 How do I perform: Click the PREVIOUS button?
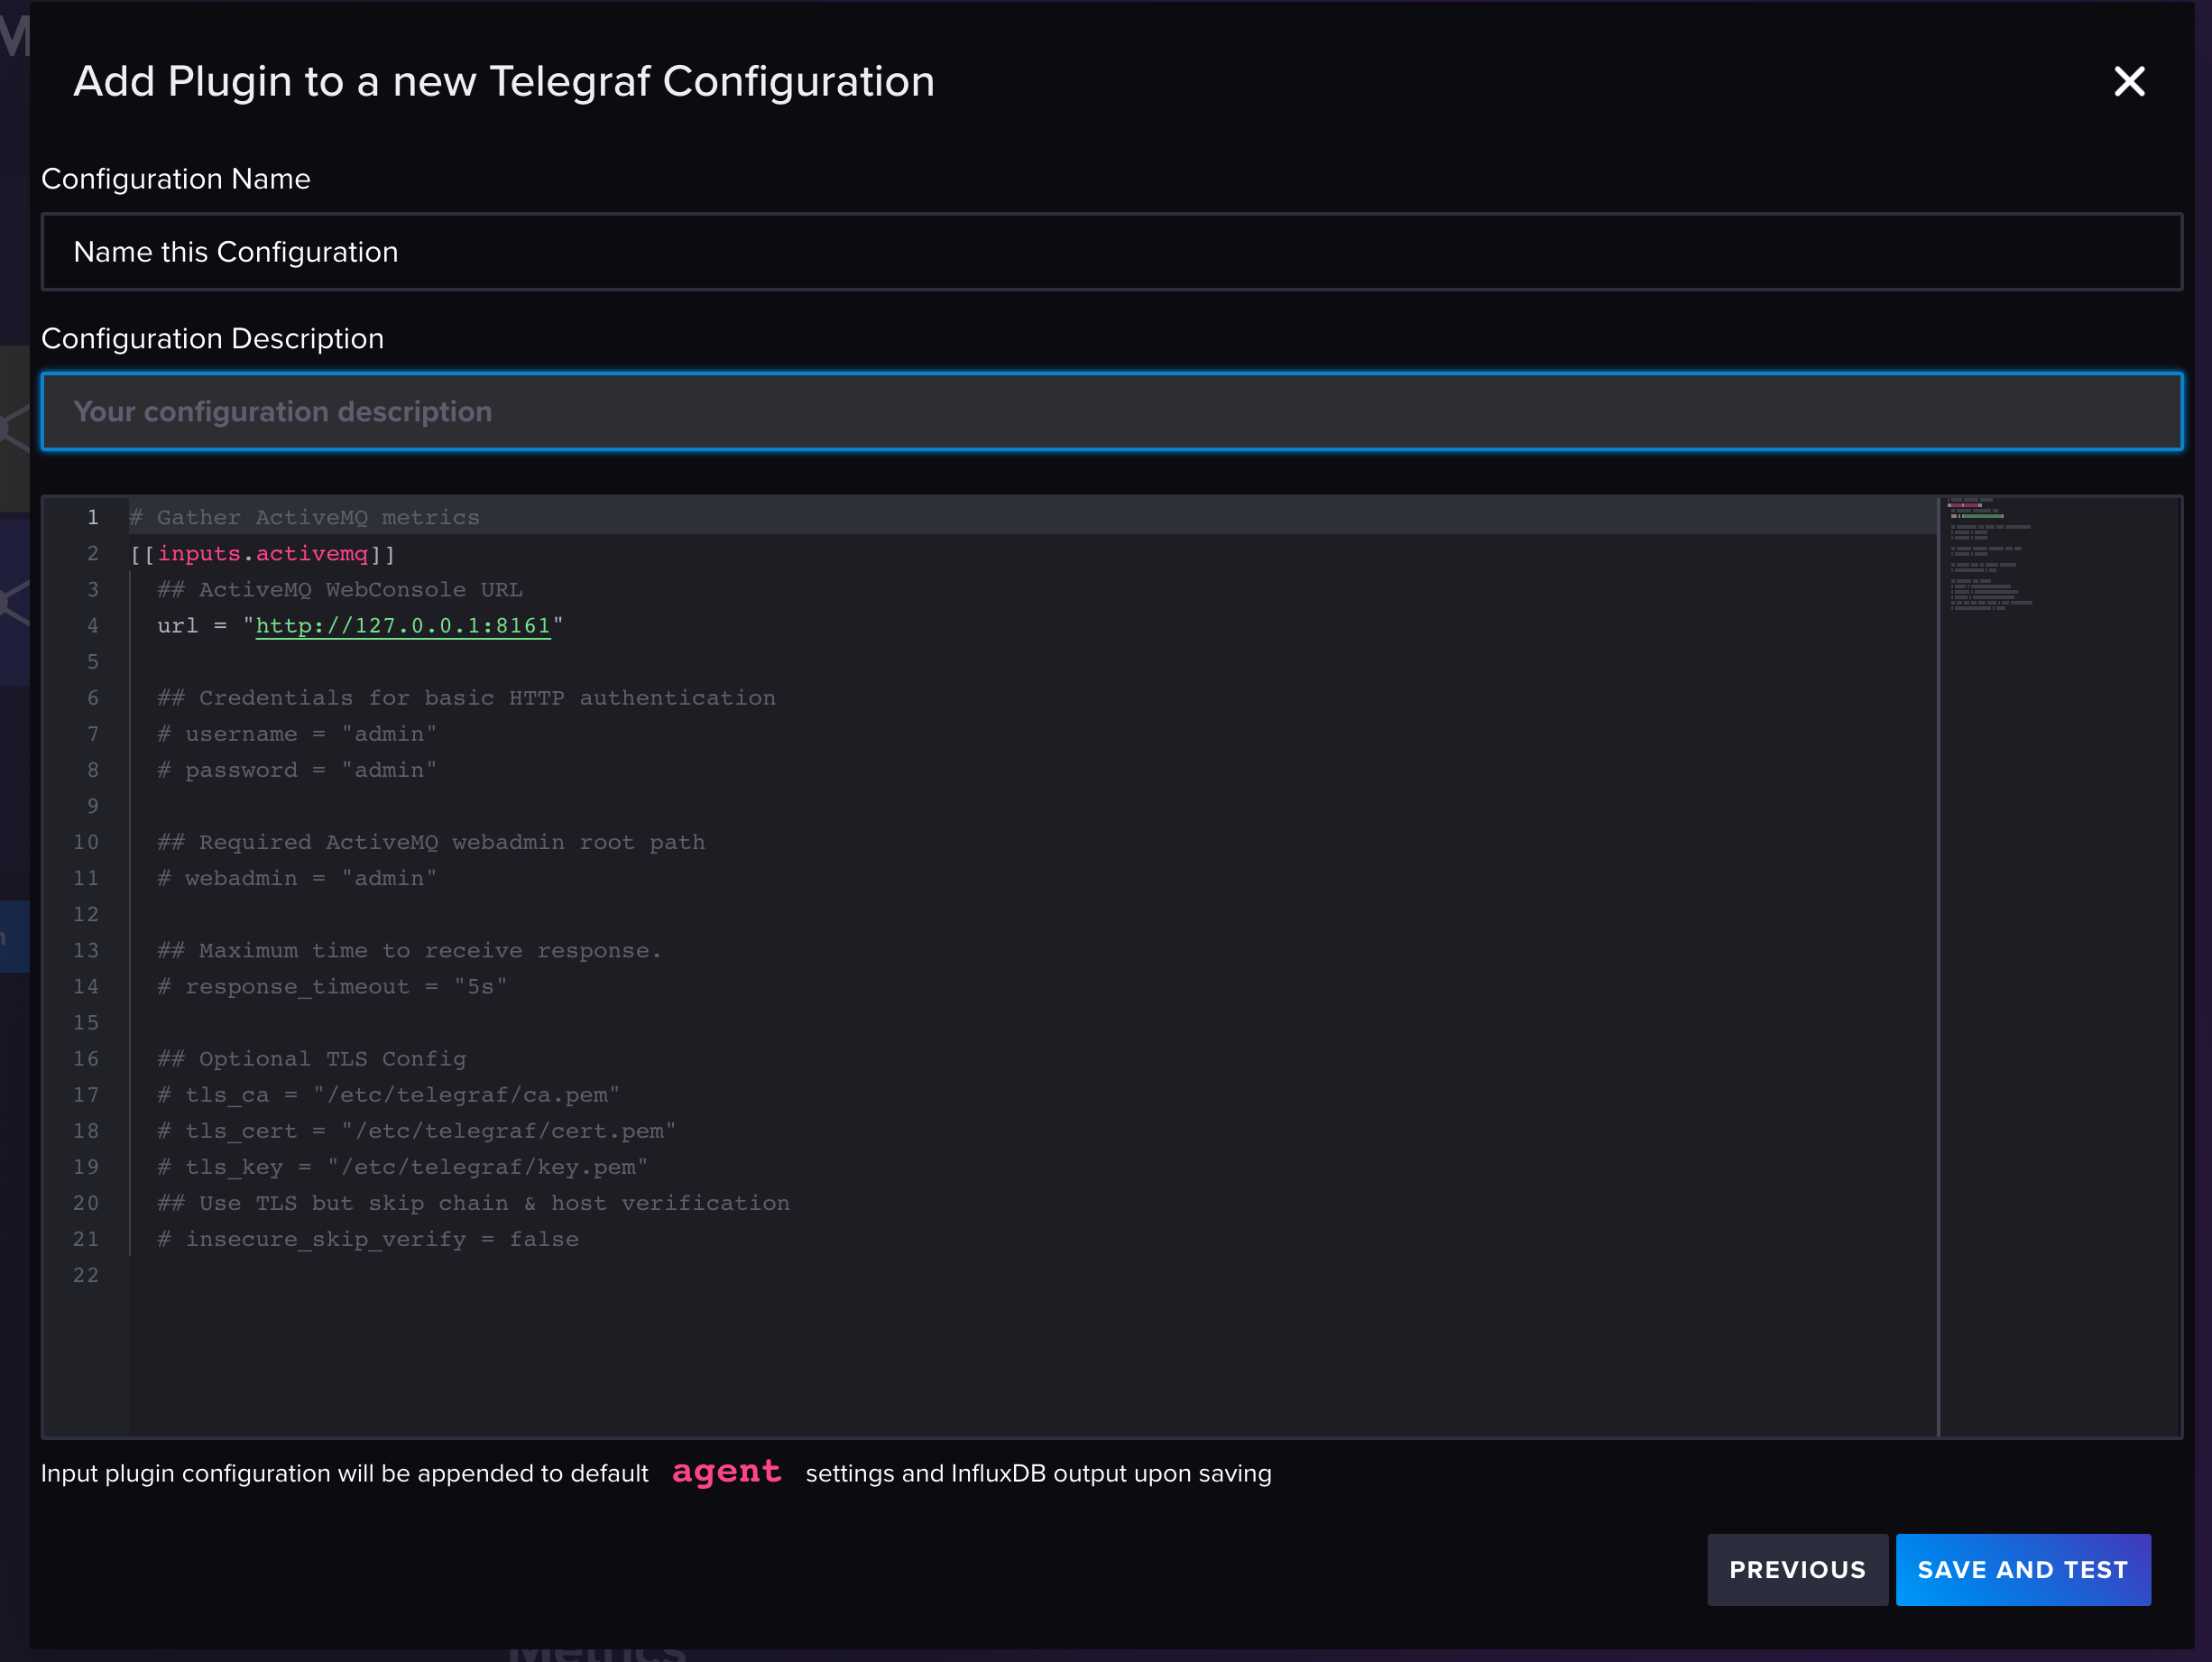(x=1797, y=1569)
